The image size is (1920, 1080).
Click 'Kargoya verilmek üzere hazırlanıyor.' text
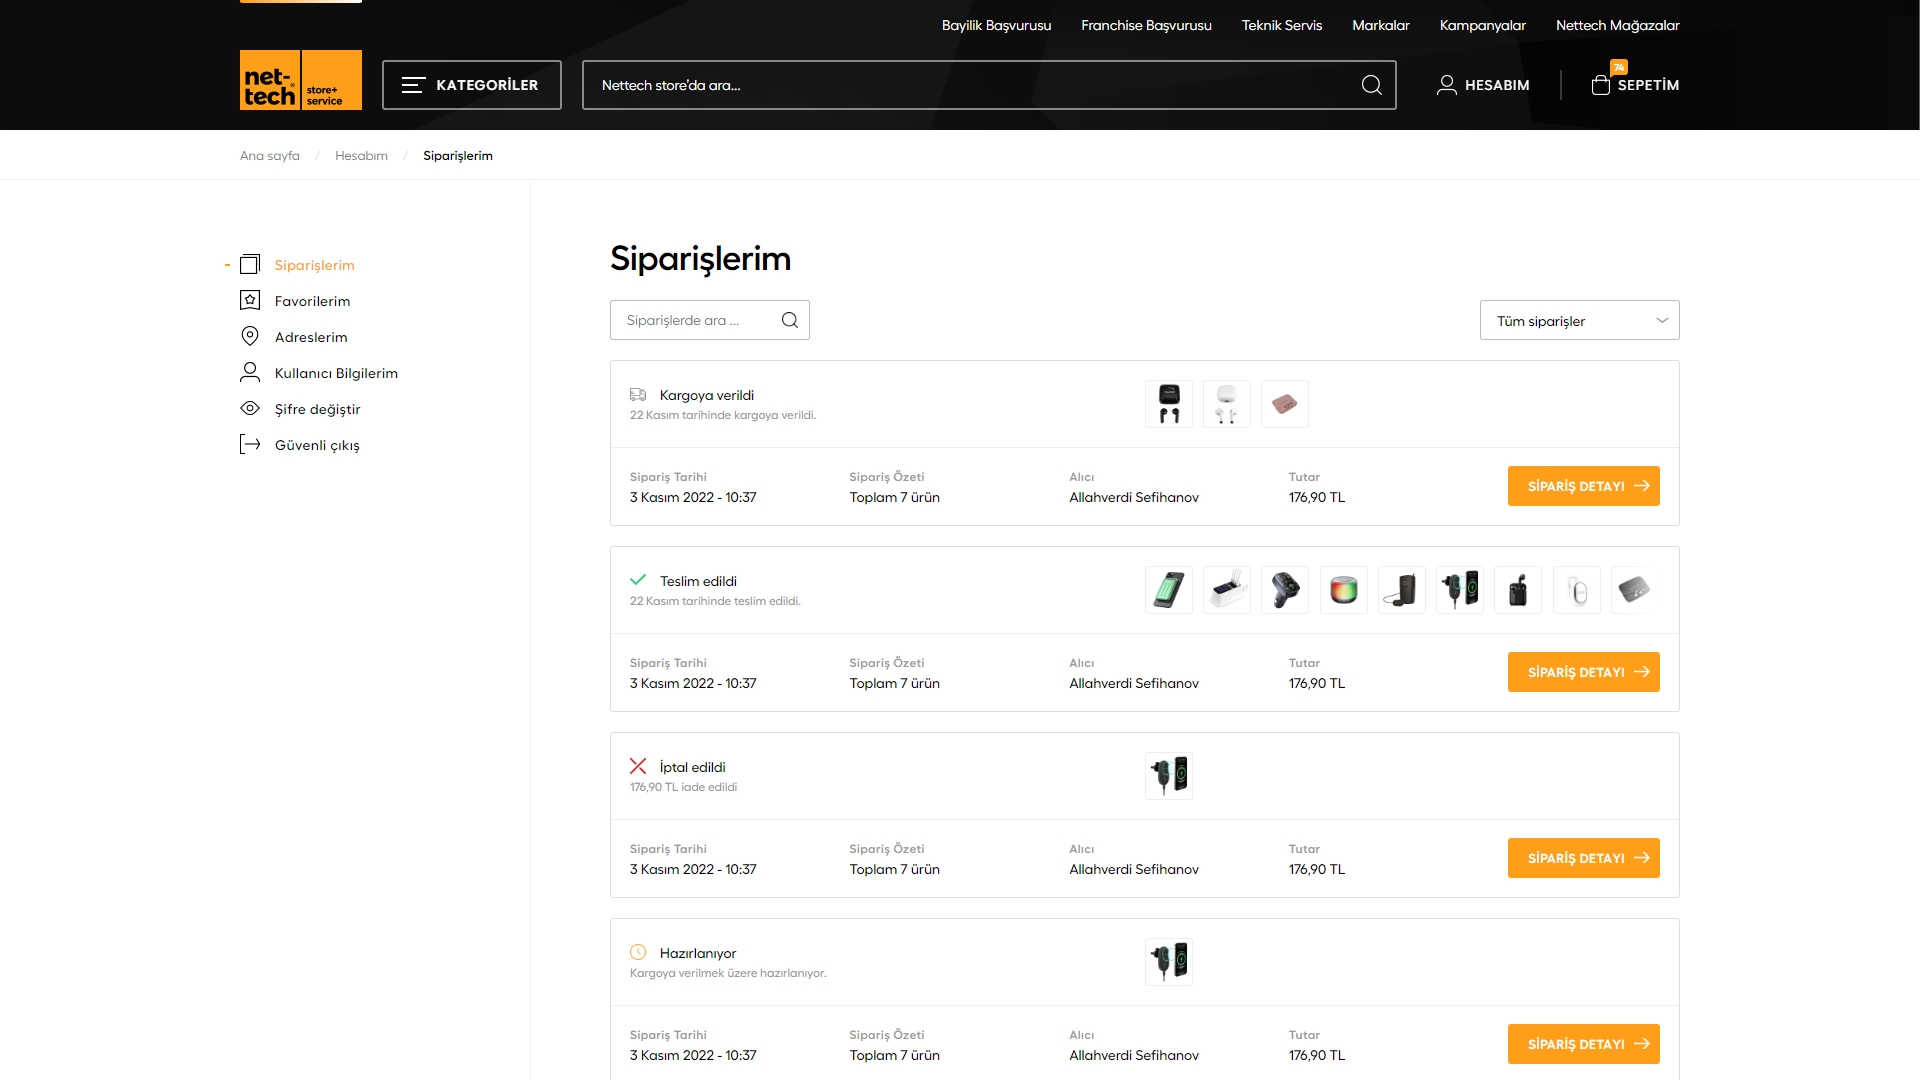[728, 973]
